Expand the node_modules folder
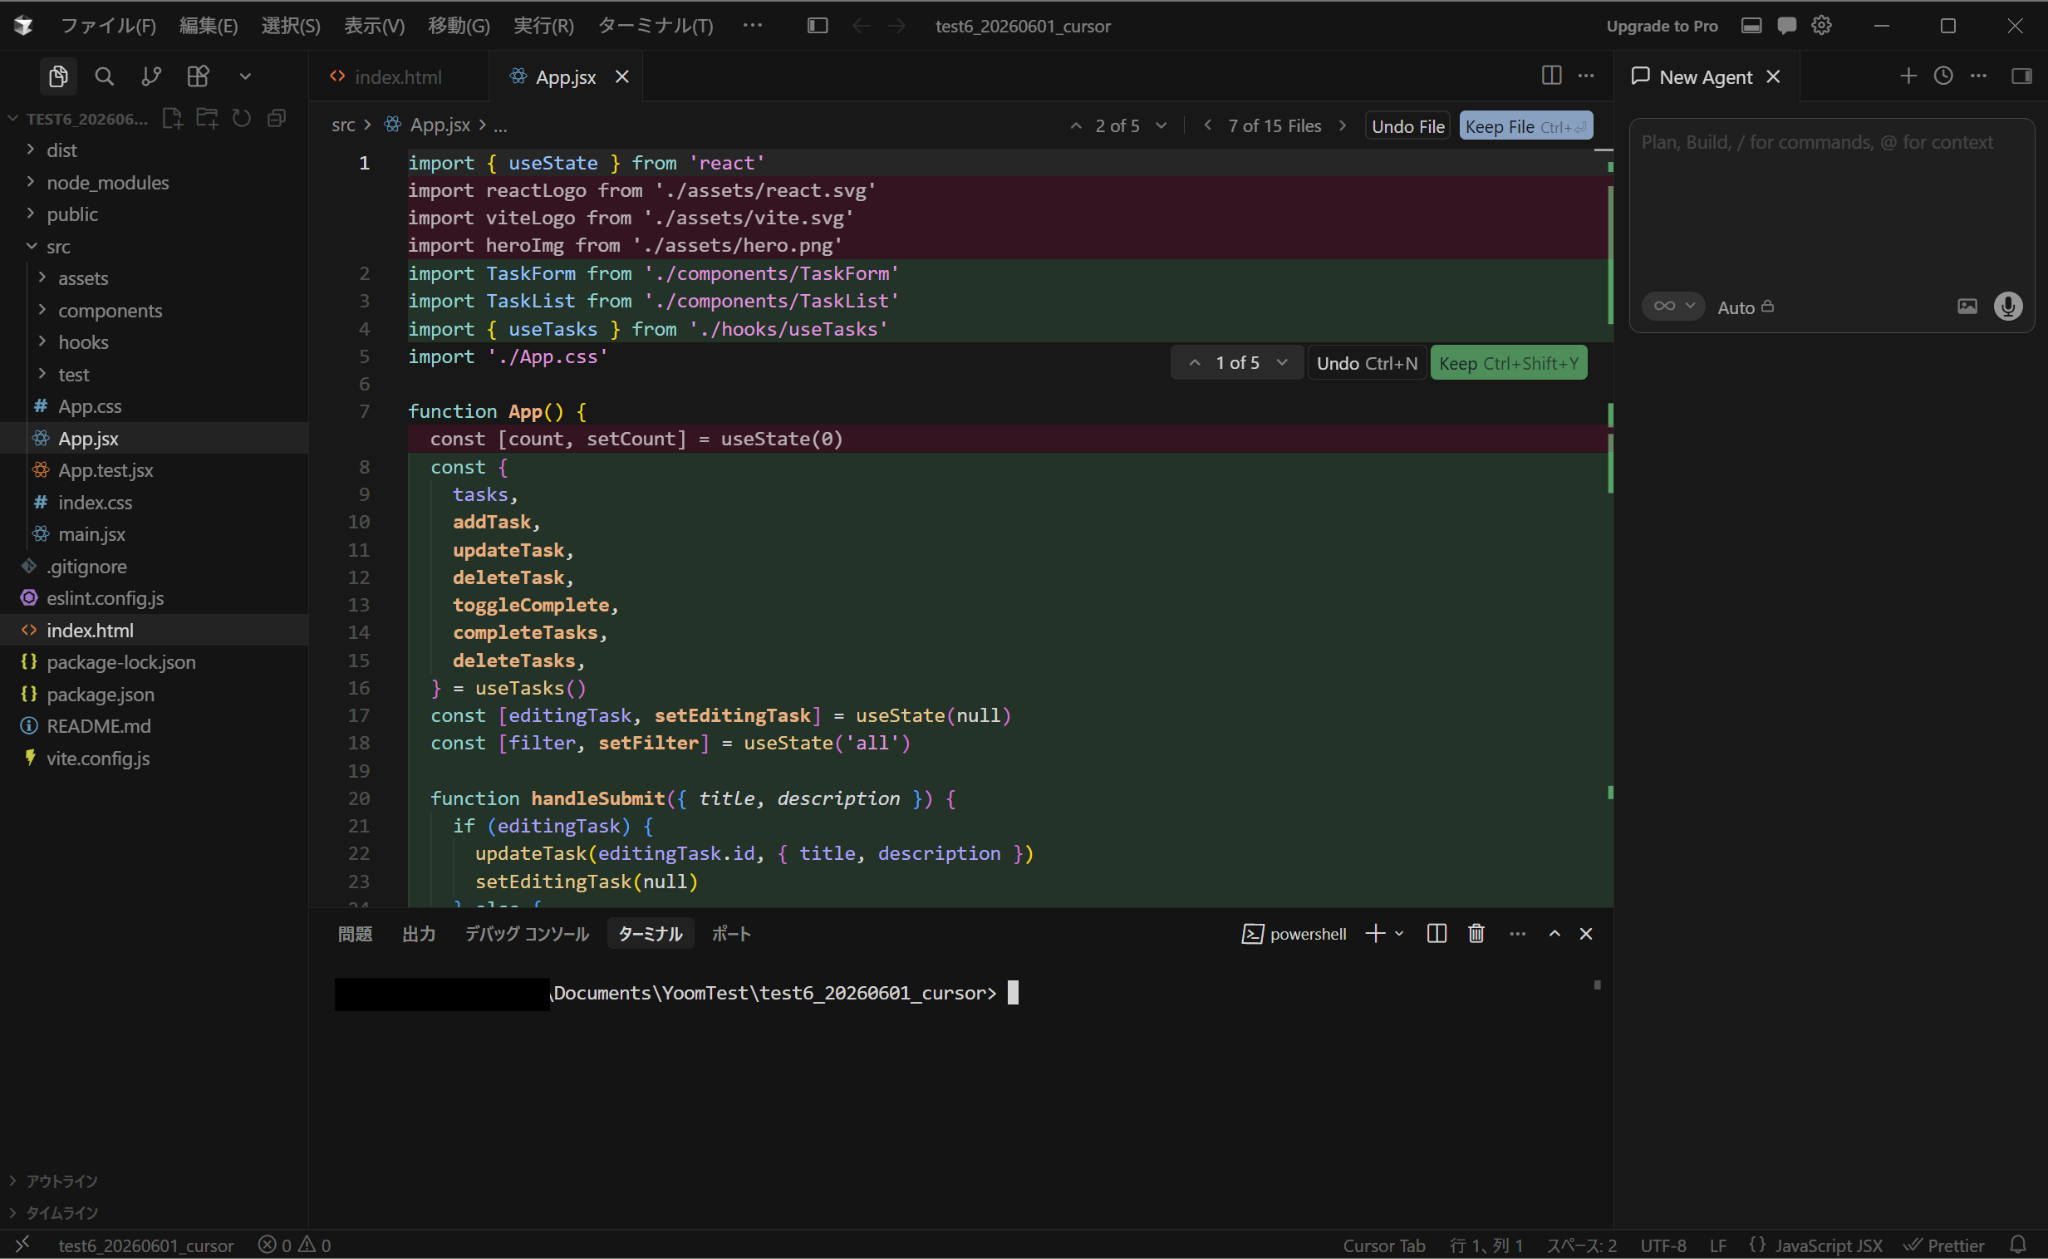The height and width of the screenshot is (1259, 2048). tap(154, 182)
